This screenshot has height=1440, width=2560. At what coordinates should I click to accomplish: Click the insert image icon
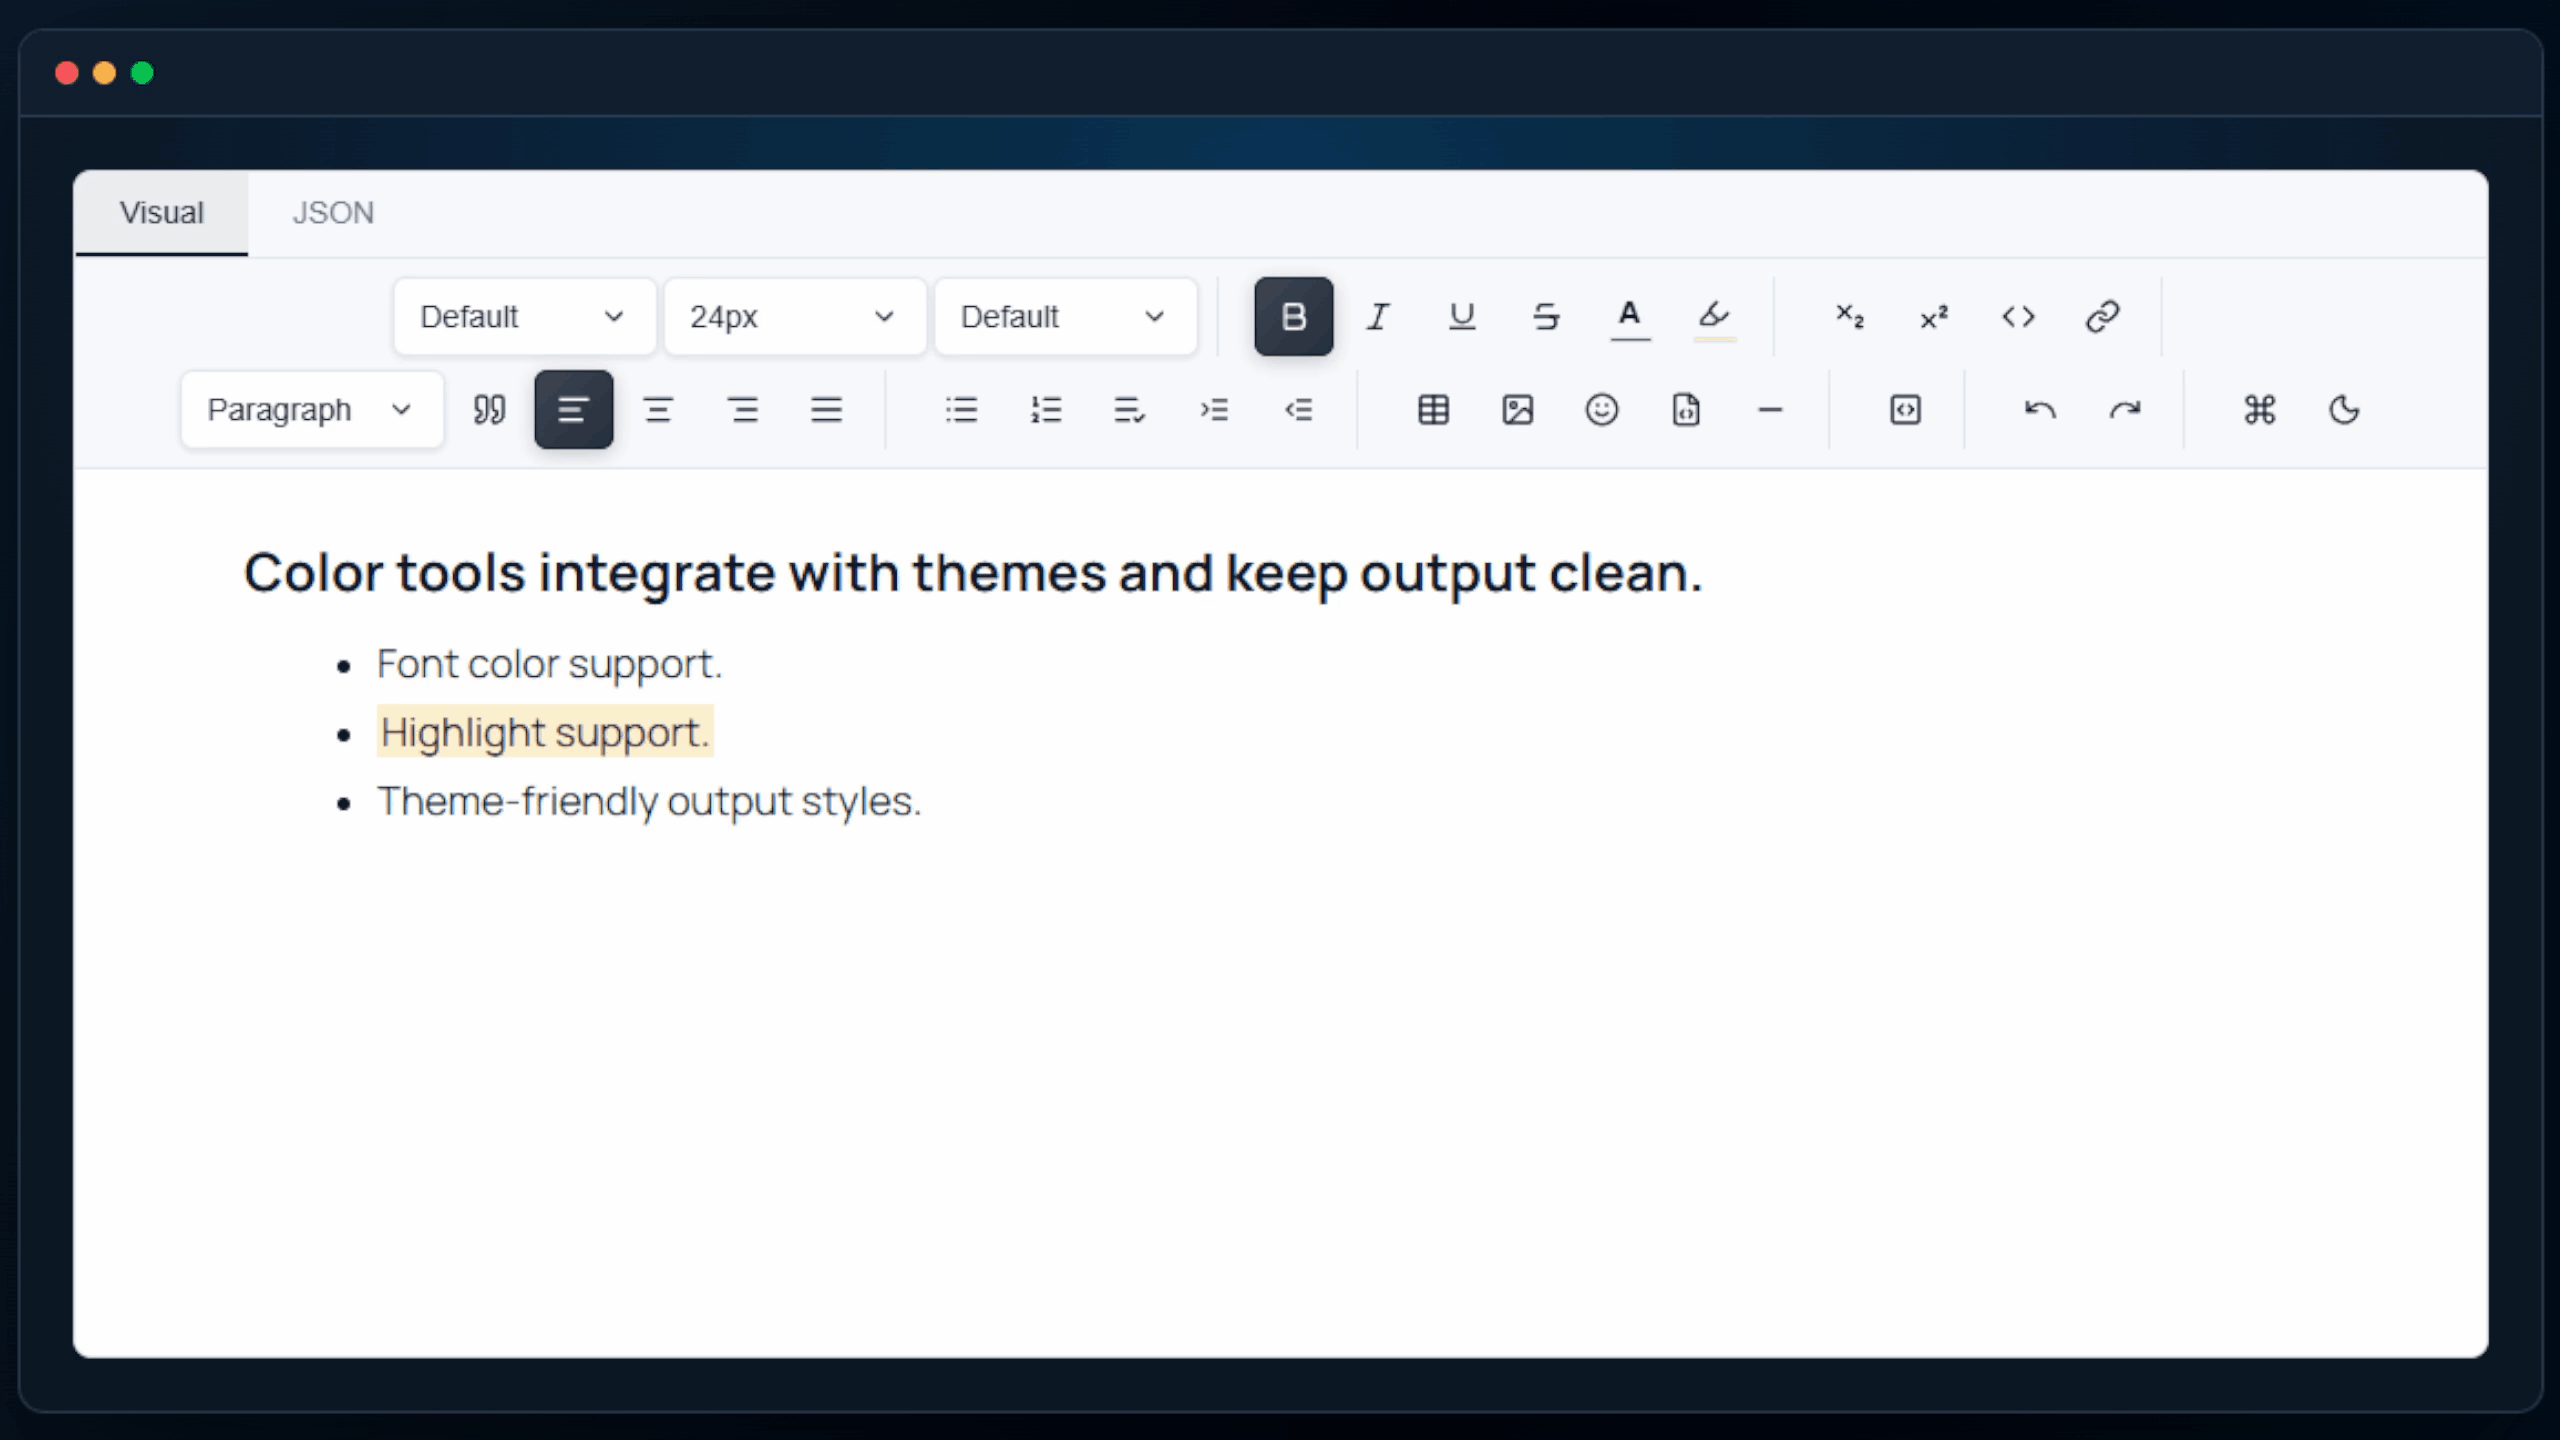coord(1517,410)
